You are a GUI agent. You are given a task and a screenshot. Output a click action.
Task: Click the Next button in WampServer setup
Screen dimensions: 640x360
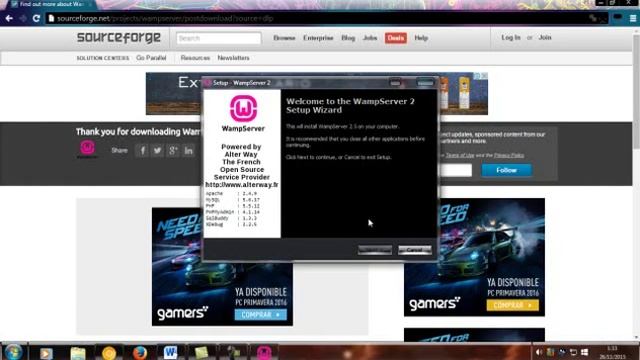point(375,250)
